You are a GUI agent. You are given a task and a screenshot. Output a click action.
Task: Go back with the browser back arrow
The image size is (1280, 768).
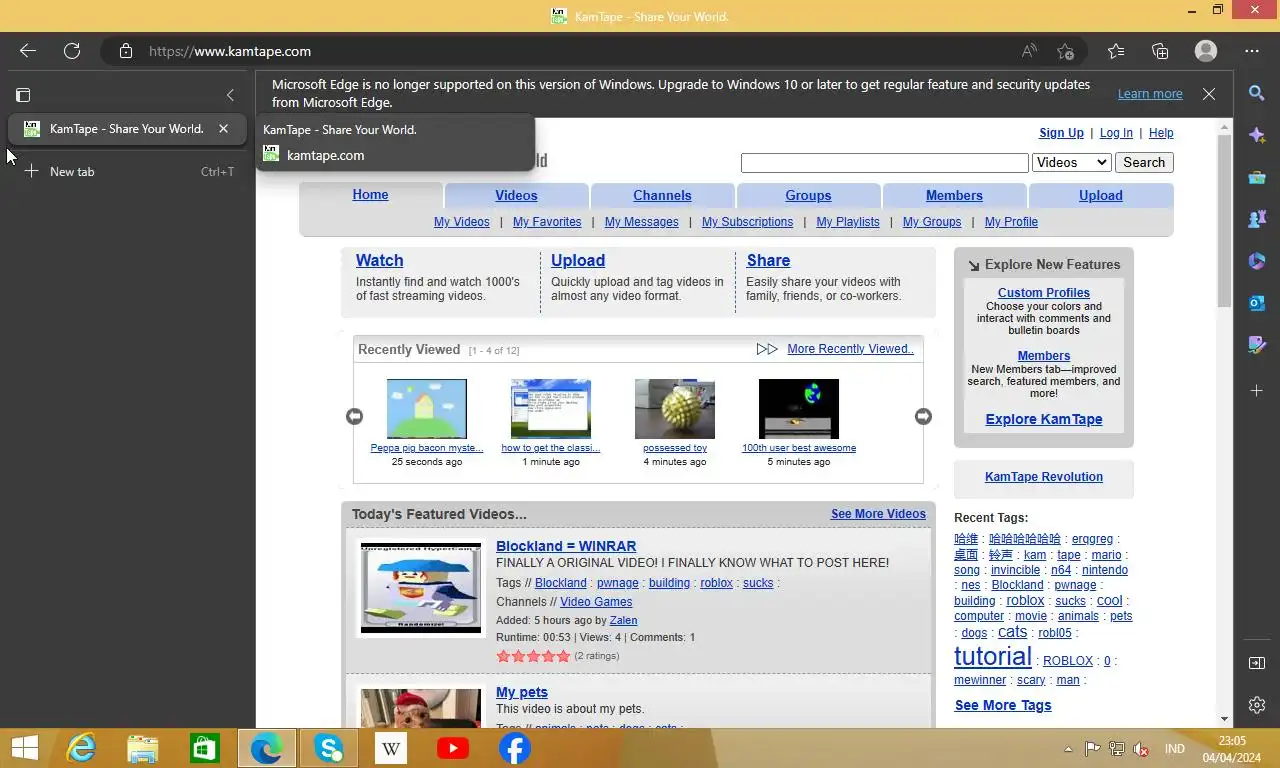coord(28,51)
